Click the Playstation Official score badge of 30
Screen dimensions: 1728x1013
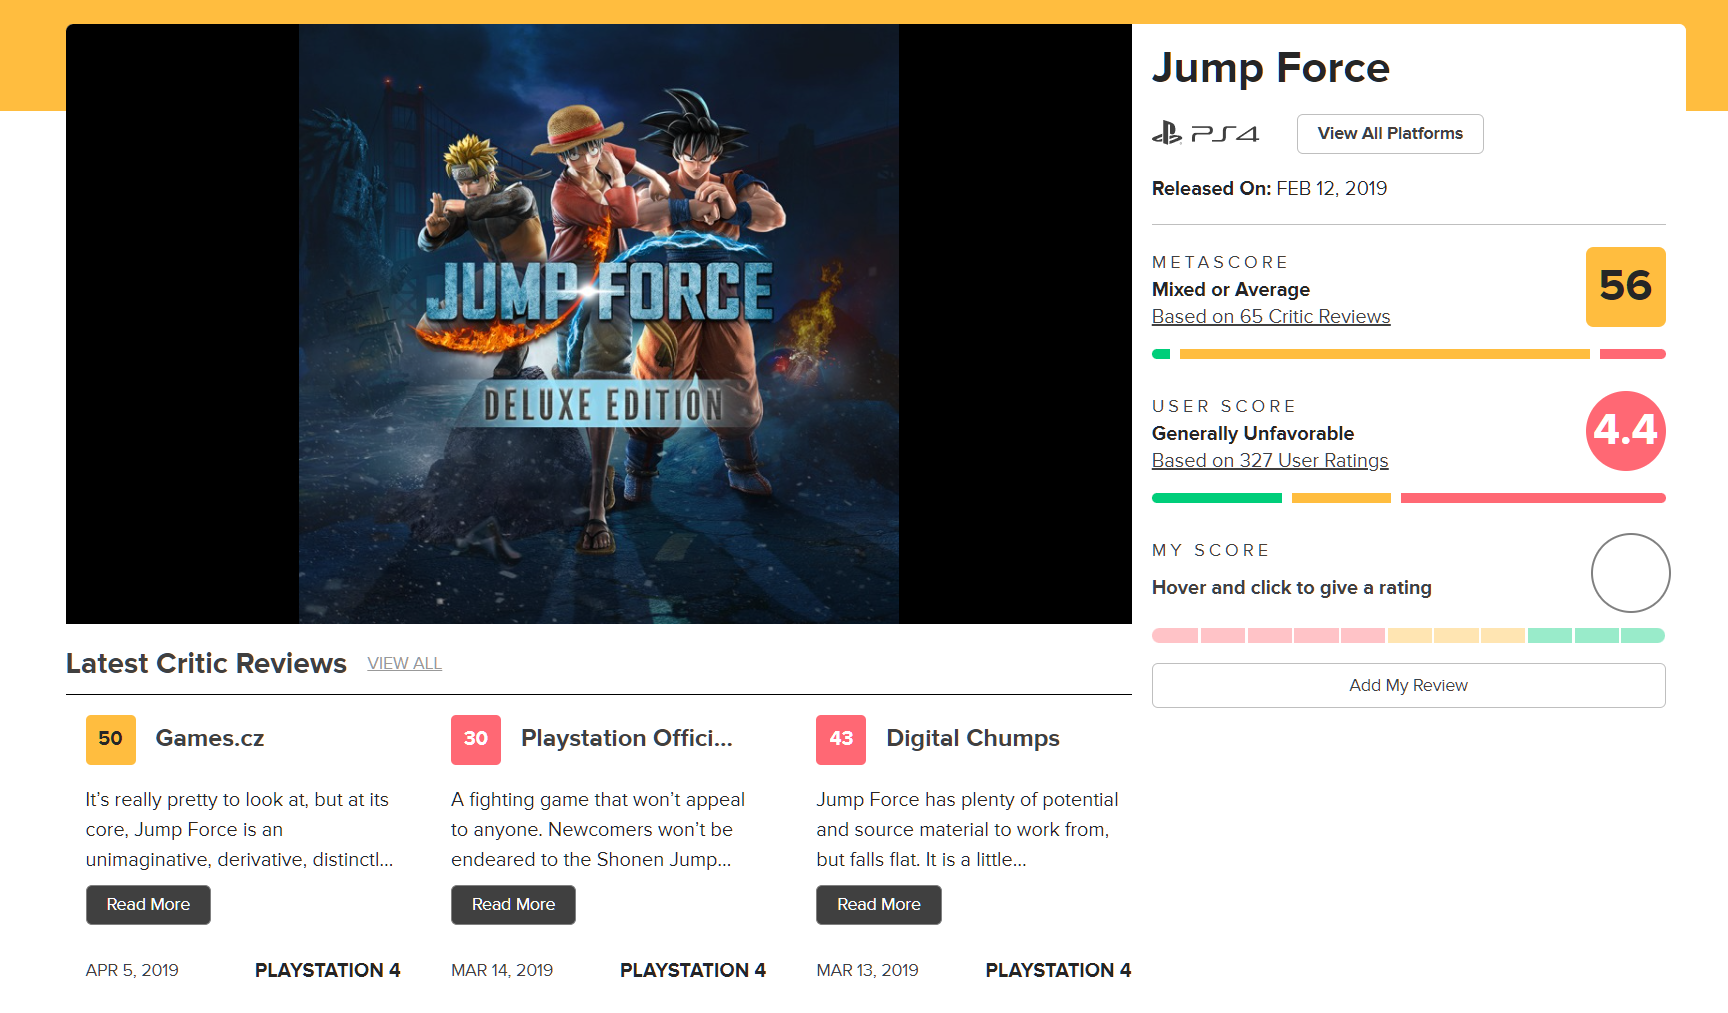[x=476, y=739]
